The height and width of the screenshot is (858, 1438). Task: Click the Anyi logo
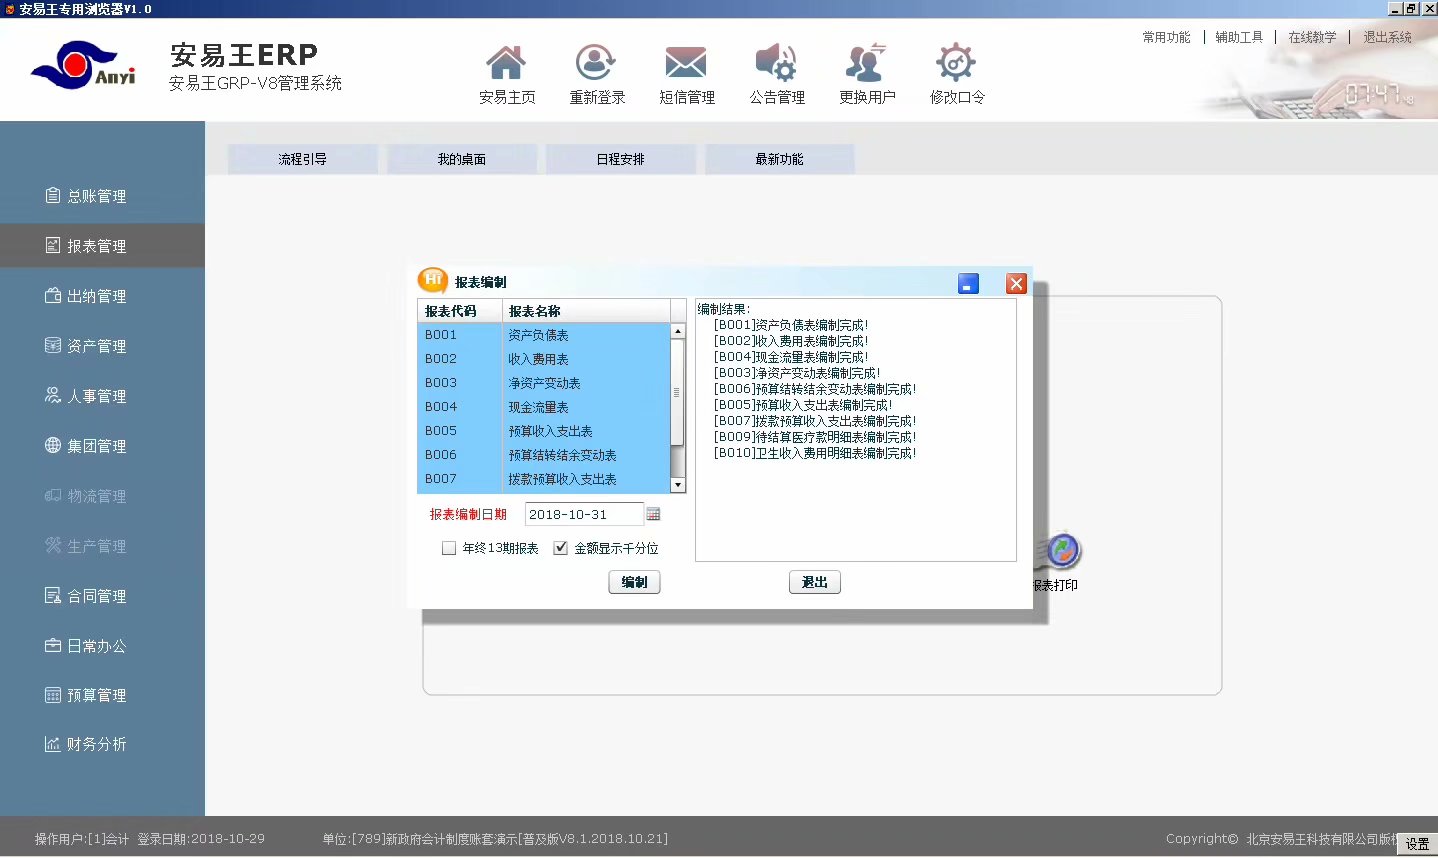point(83,67)
